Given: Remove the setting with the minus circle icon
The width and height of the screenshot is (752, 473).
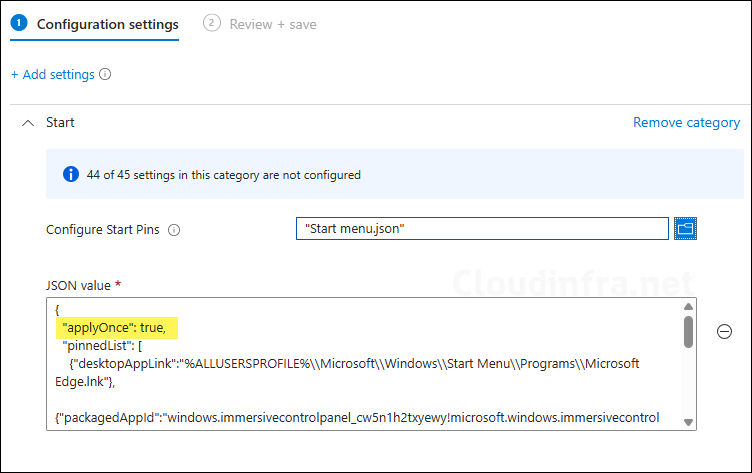Looking at the screenshot, I should point(724,331).
